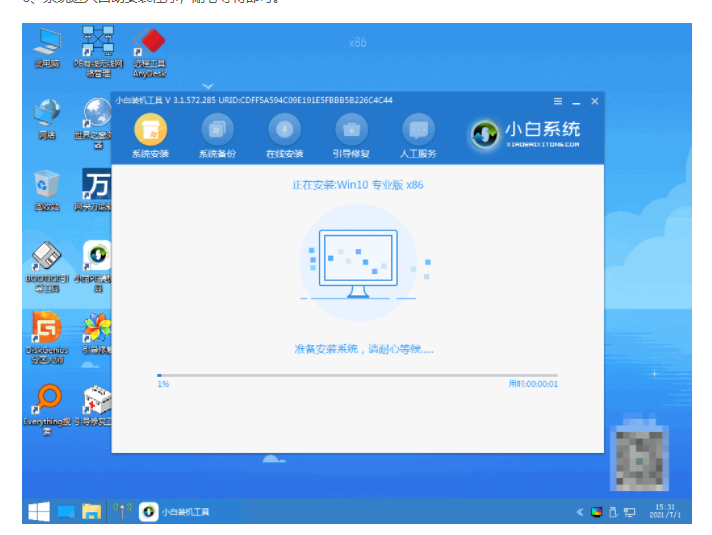Launch DiskGenius partition tool icon
The image size is (712, 535).
pos(47,338)
